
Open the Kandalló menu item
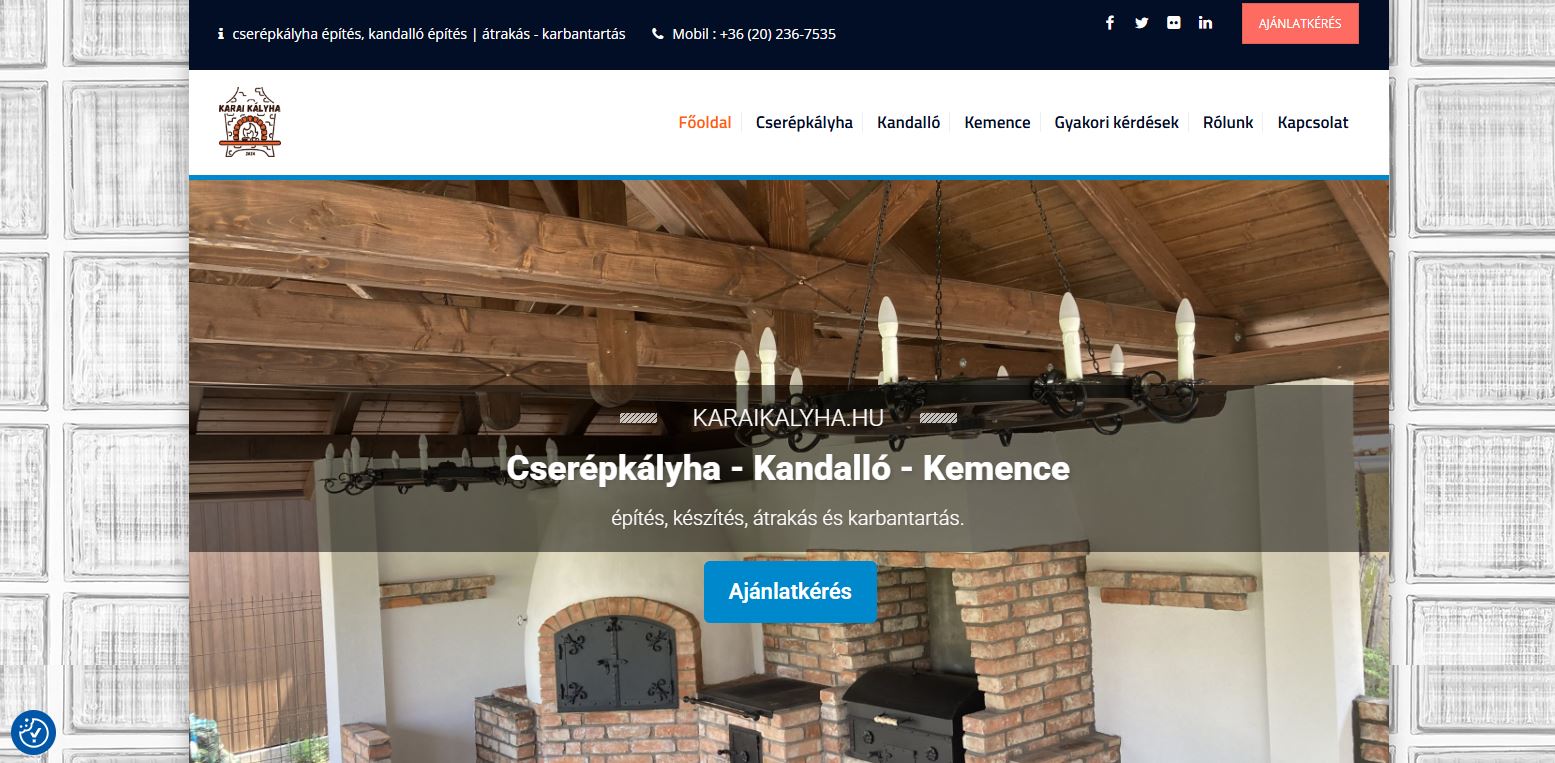[908, 123]
